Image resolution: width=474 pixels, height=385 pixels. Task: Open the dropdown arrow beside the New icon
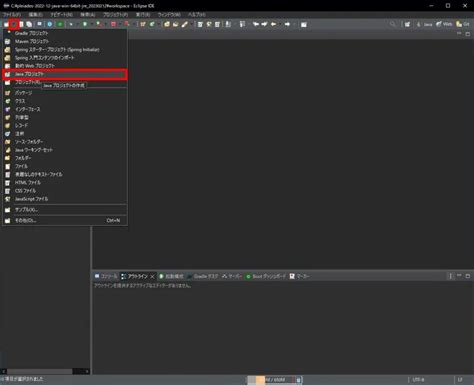[x=14, y=24]
